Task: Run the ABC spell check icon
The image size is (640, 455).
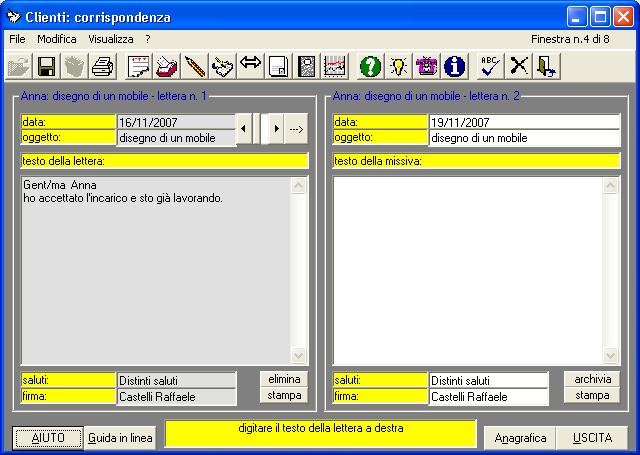Action: [x=490, y=66]
